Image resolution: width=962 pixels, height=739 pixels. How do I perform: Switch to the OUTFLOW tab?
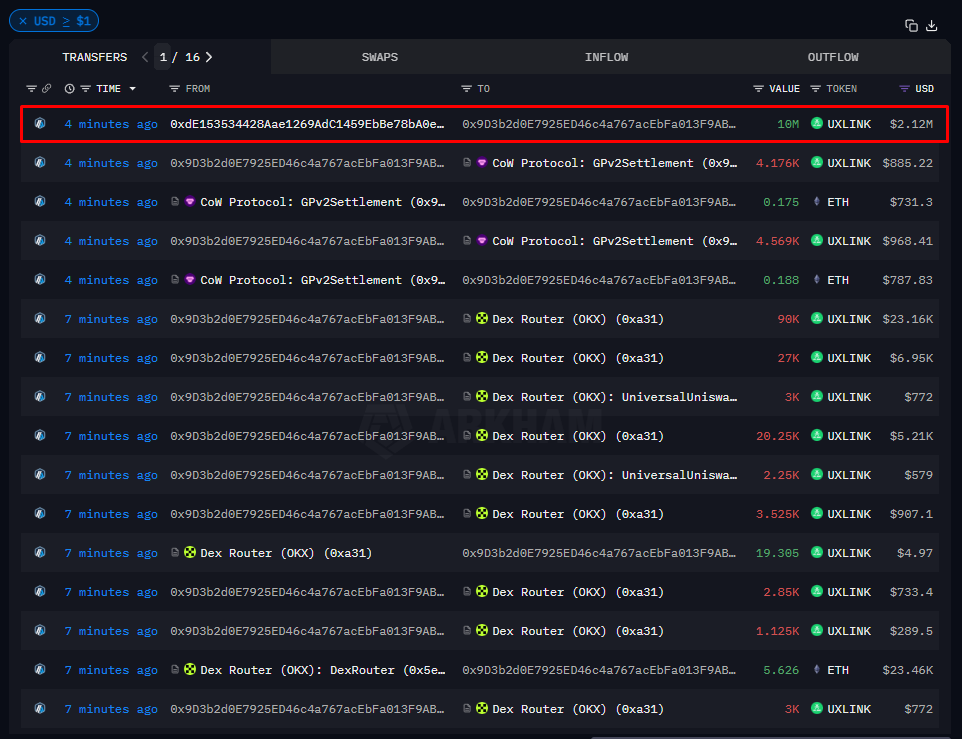(x=832, y=57)
